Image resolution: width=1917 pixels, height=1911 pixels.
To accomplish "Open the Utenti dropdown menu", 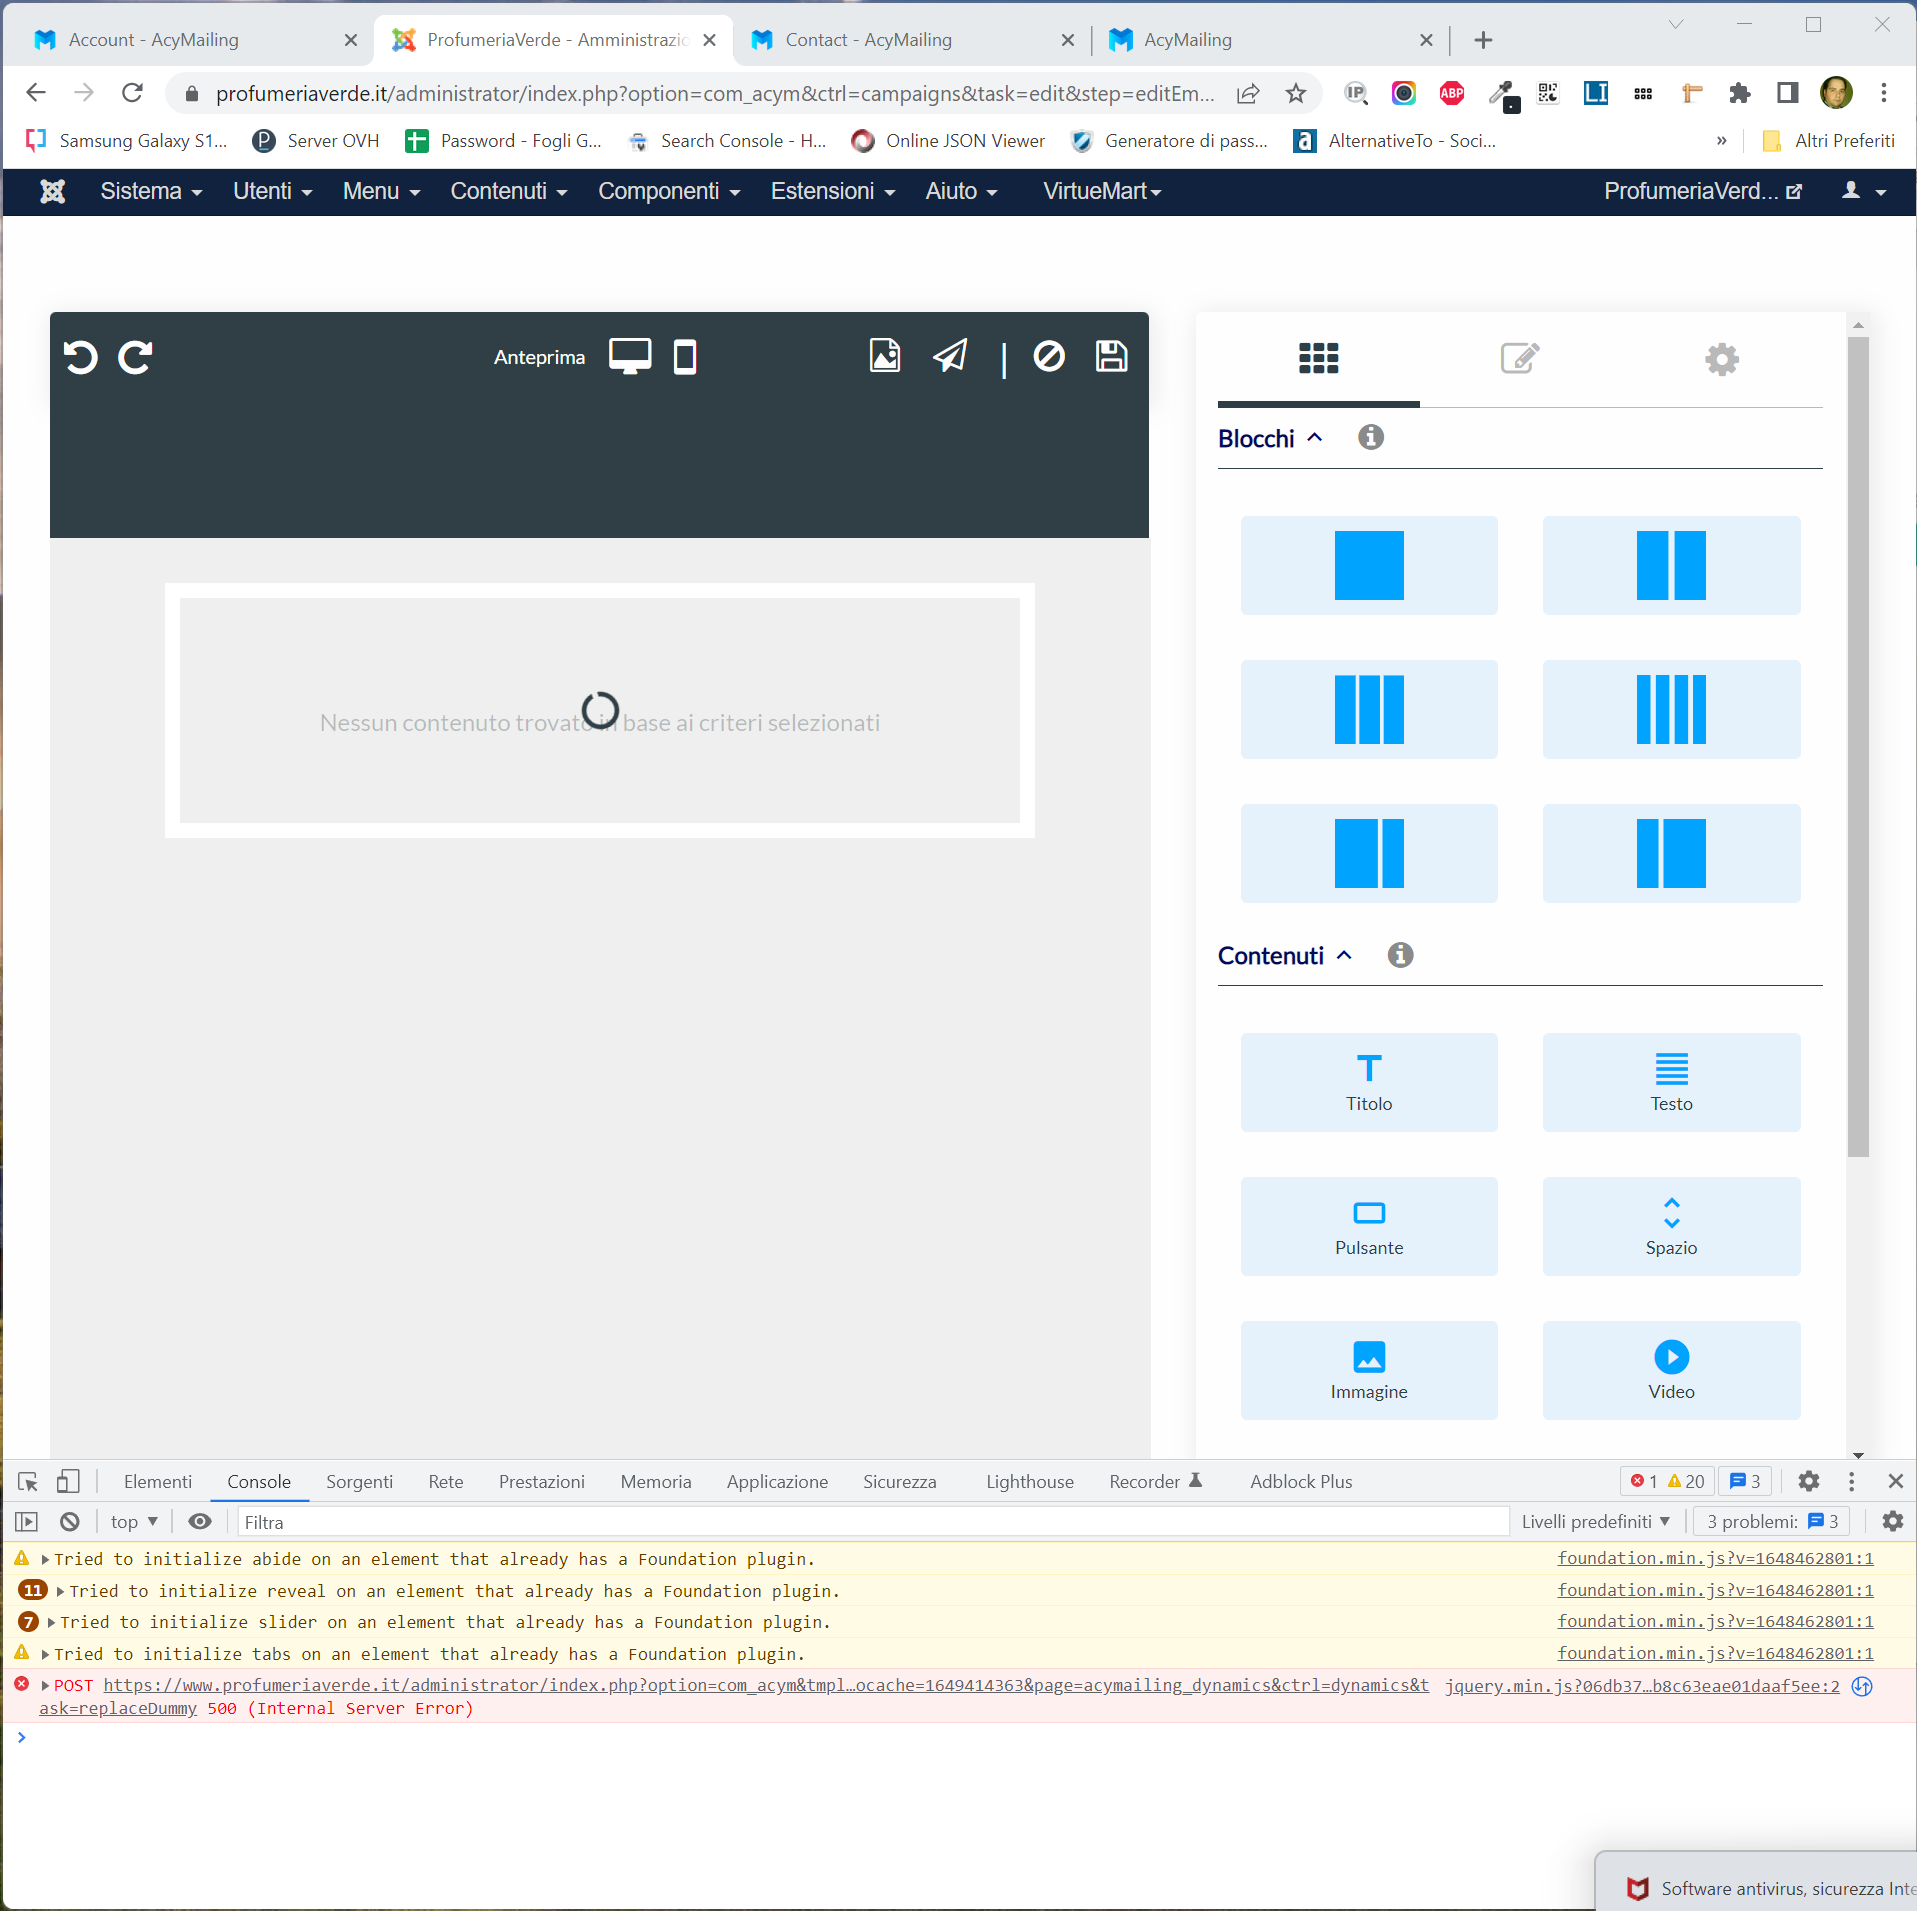I will pos(272,191).
